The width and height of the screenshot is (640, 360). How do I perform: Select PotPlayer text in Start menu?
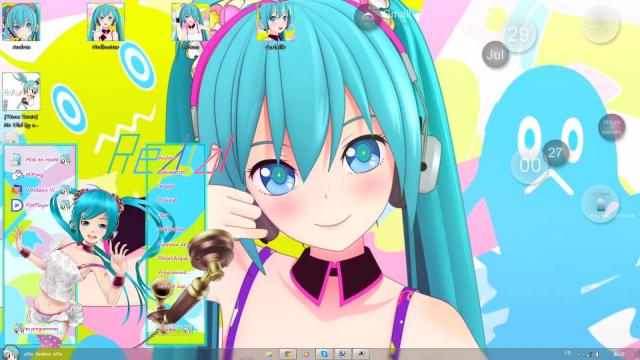[38, 205]
